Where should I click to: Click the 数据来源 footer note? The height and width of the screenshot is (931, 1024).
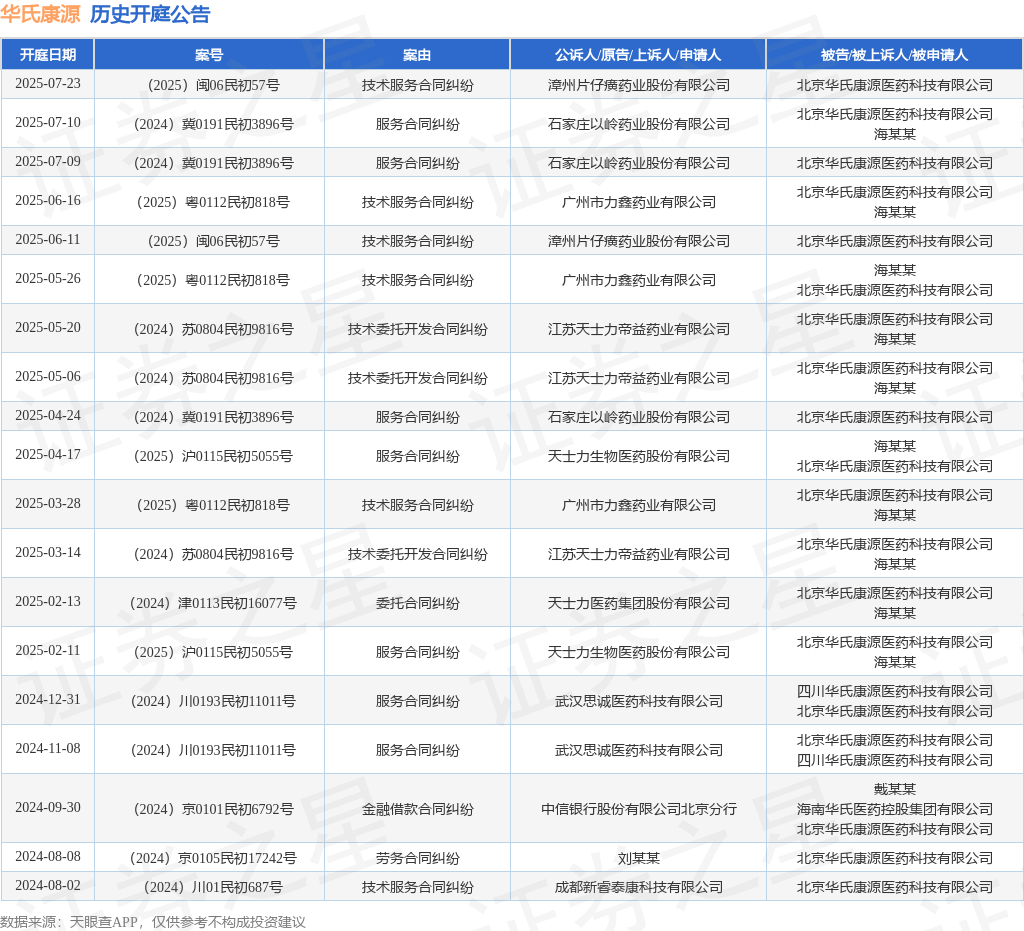(153, 922)
